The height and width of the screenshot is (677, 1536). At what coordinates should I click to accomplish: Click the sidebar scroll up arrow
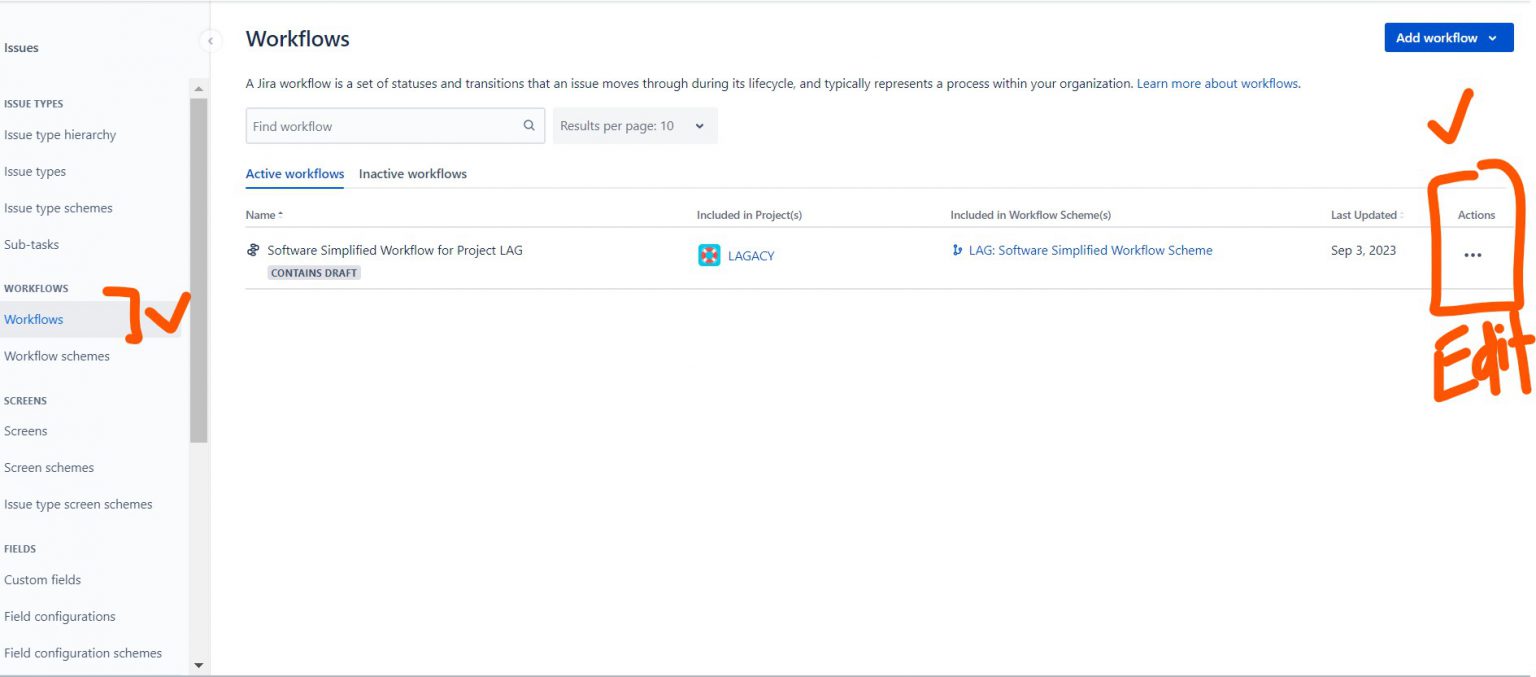tap(198, 89)
